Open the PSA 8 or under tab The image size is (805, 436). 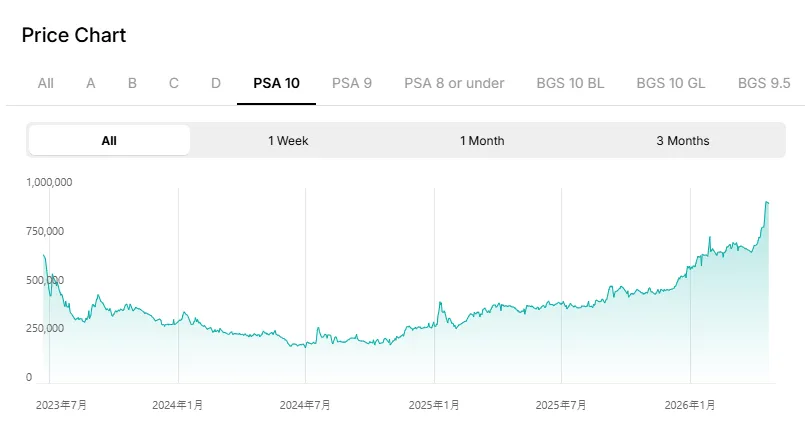pyautogui.click(x=454, y=83)
